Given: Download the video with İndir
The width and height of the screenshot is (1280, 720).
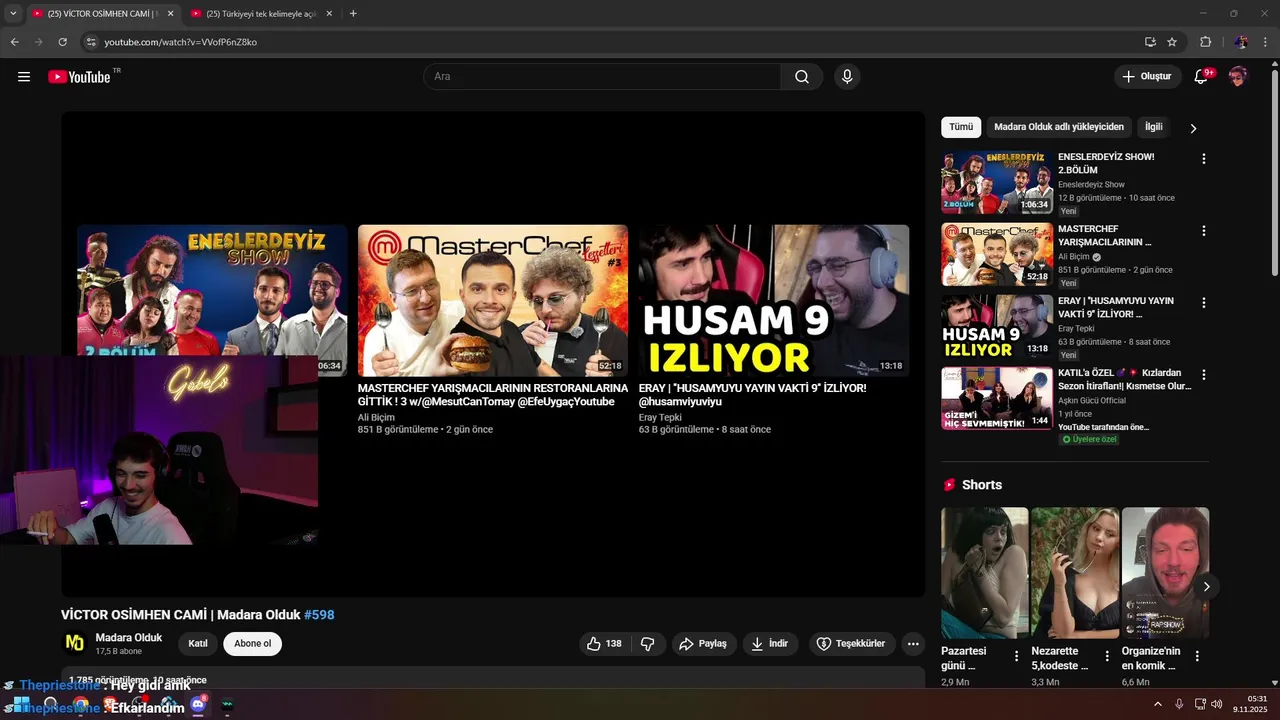Looking at the screenshot, I should click(x=770, y=644).
